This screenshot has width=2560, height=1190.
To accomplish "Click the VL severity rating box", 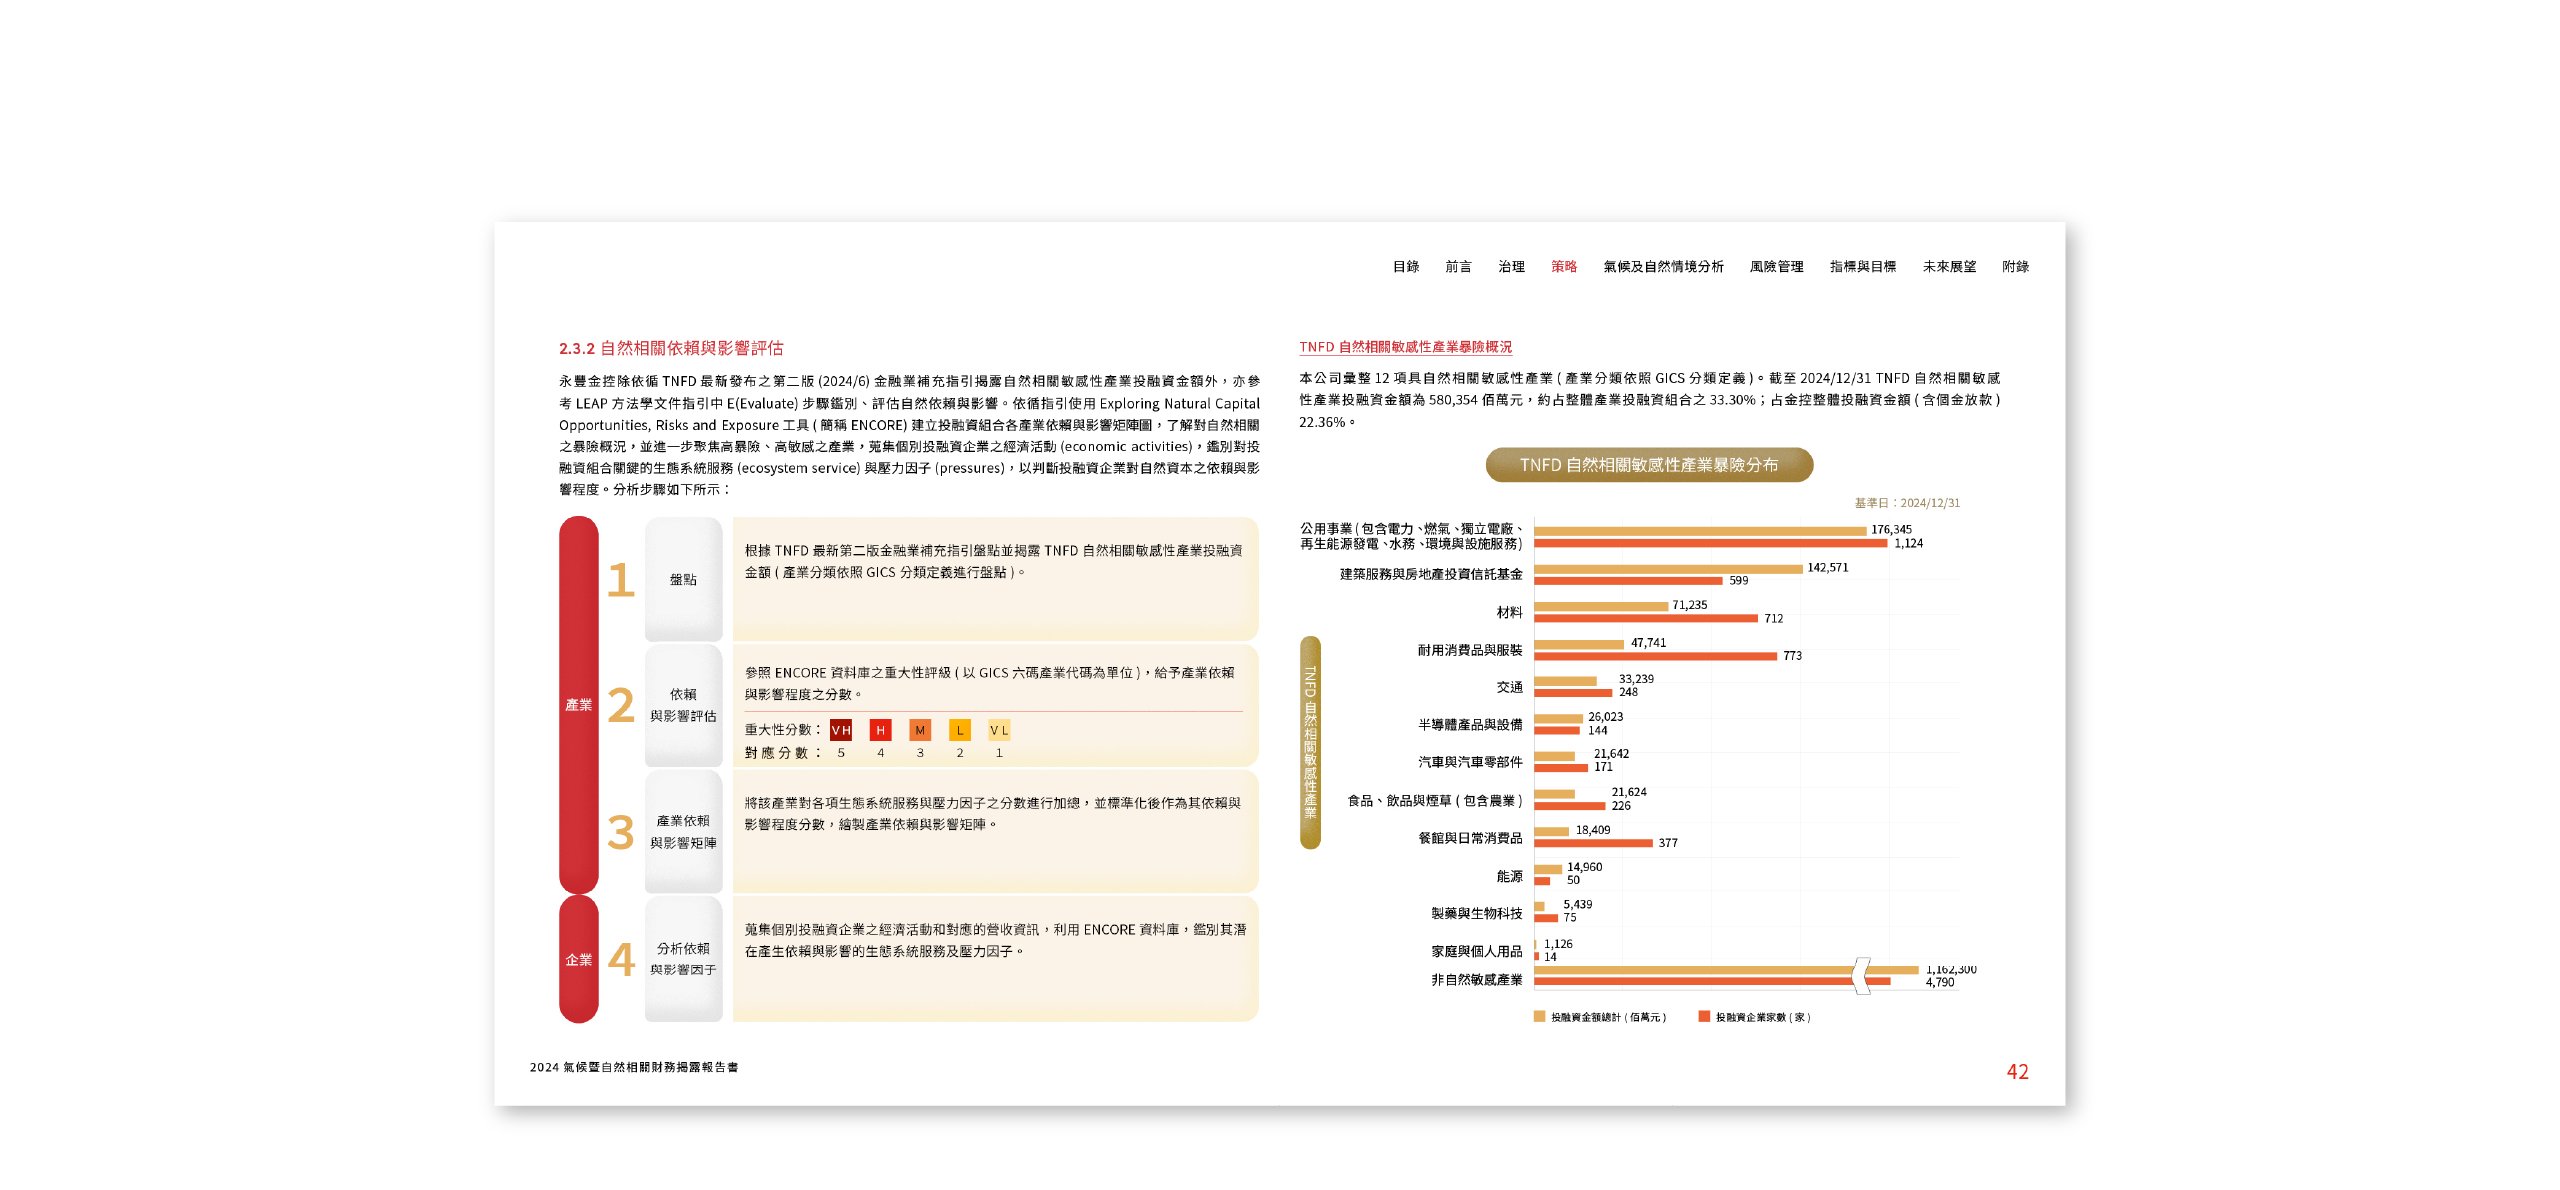I will point(997,730).
